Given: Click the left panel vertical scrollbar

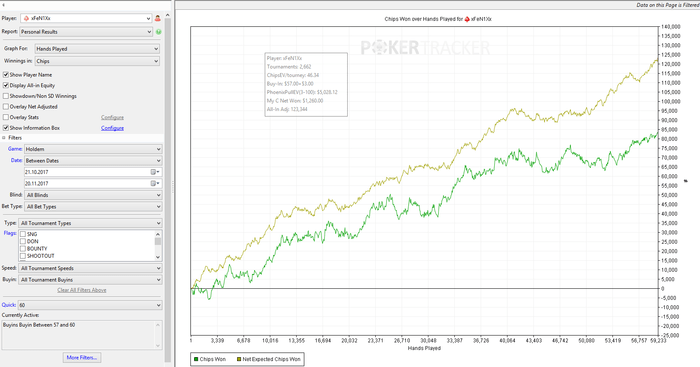Looking at the screenshot, I should [168, 188].
